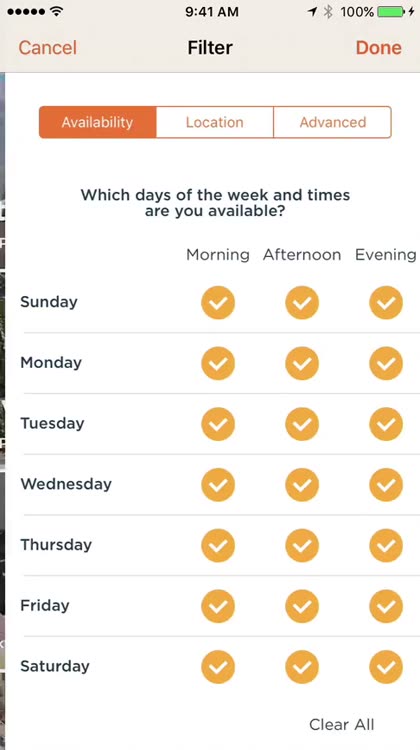Viewport: 420px width, 750px height.
Task: Toggle Thursday Afternoon checkmark
Action: [302, 545]
